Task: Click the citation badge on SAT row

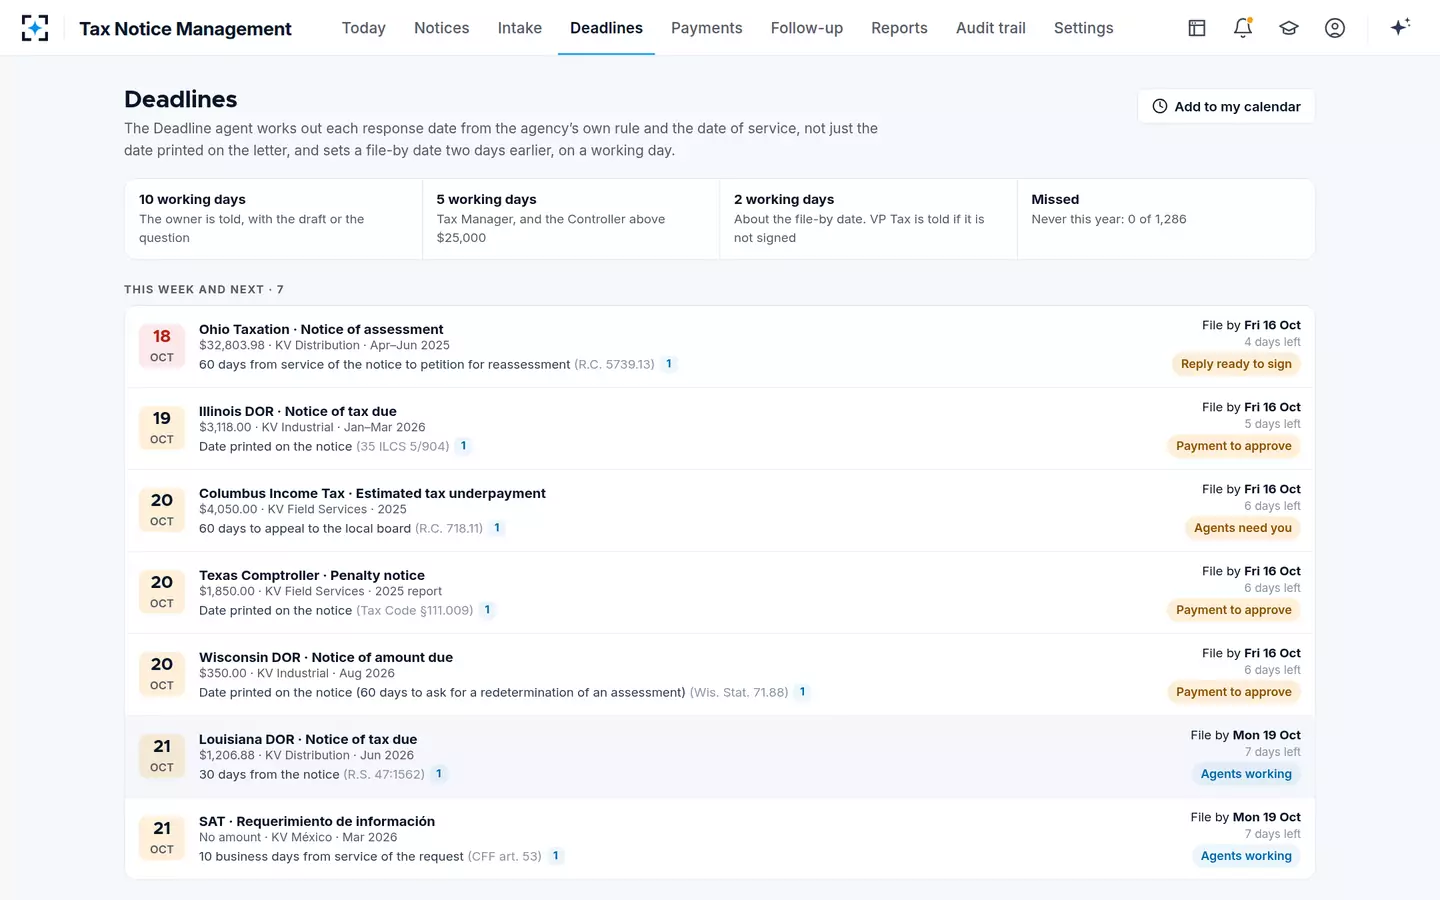Action: (x=556, y=856)
